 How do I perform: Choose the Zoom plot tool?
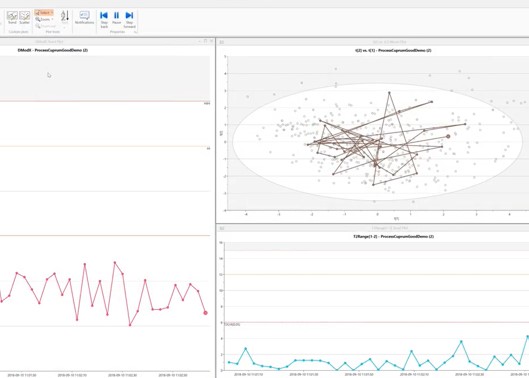(x=43, y=20)
